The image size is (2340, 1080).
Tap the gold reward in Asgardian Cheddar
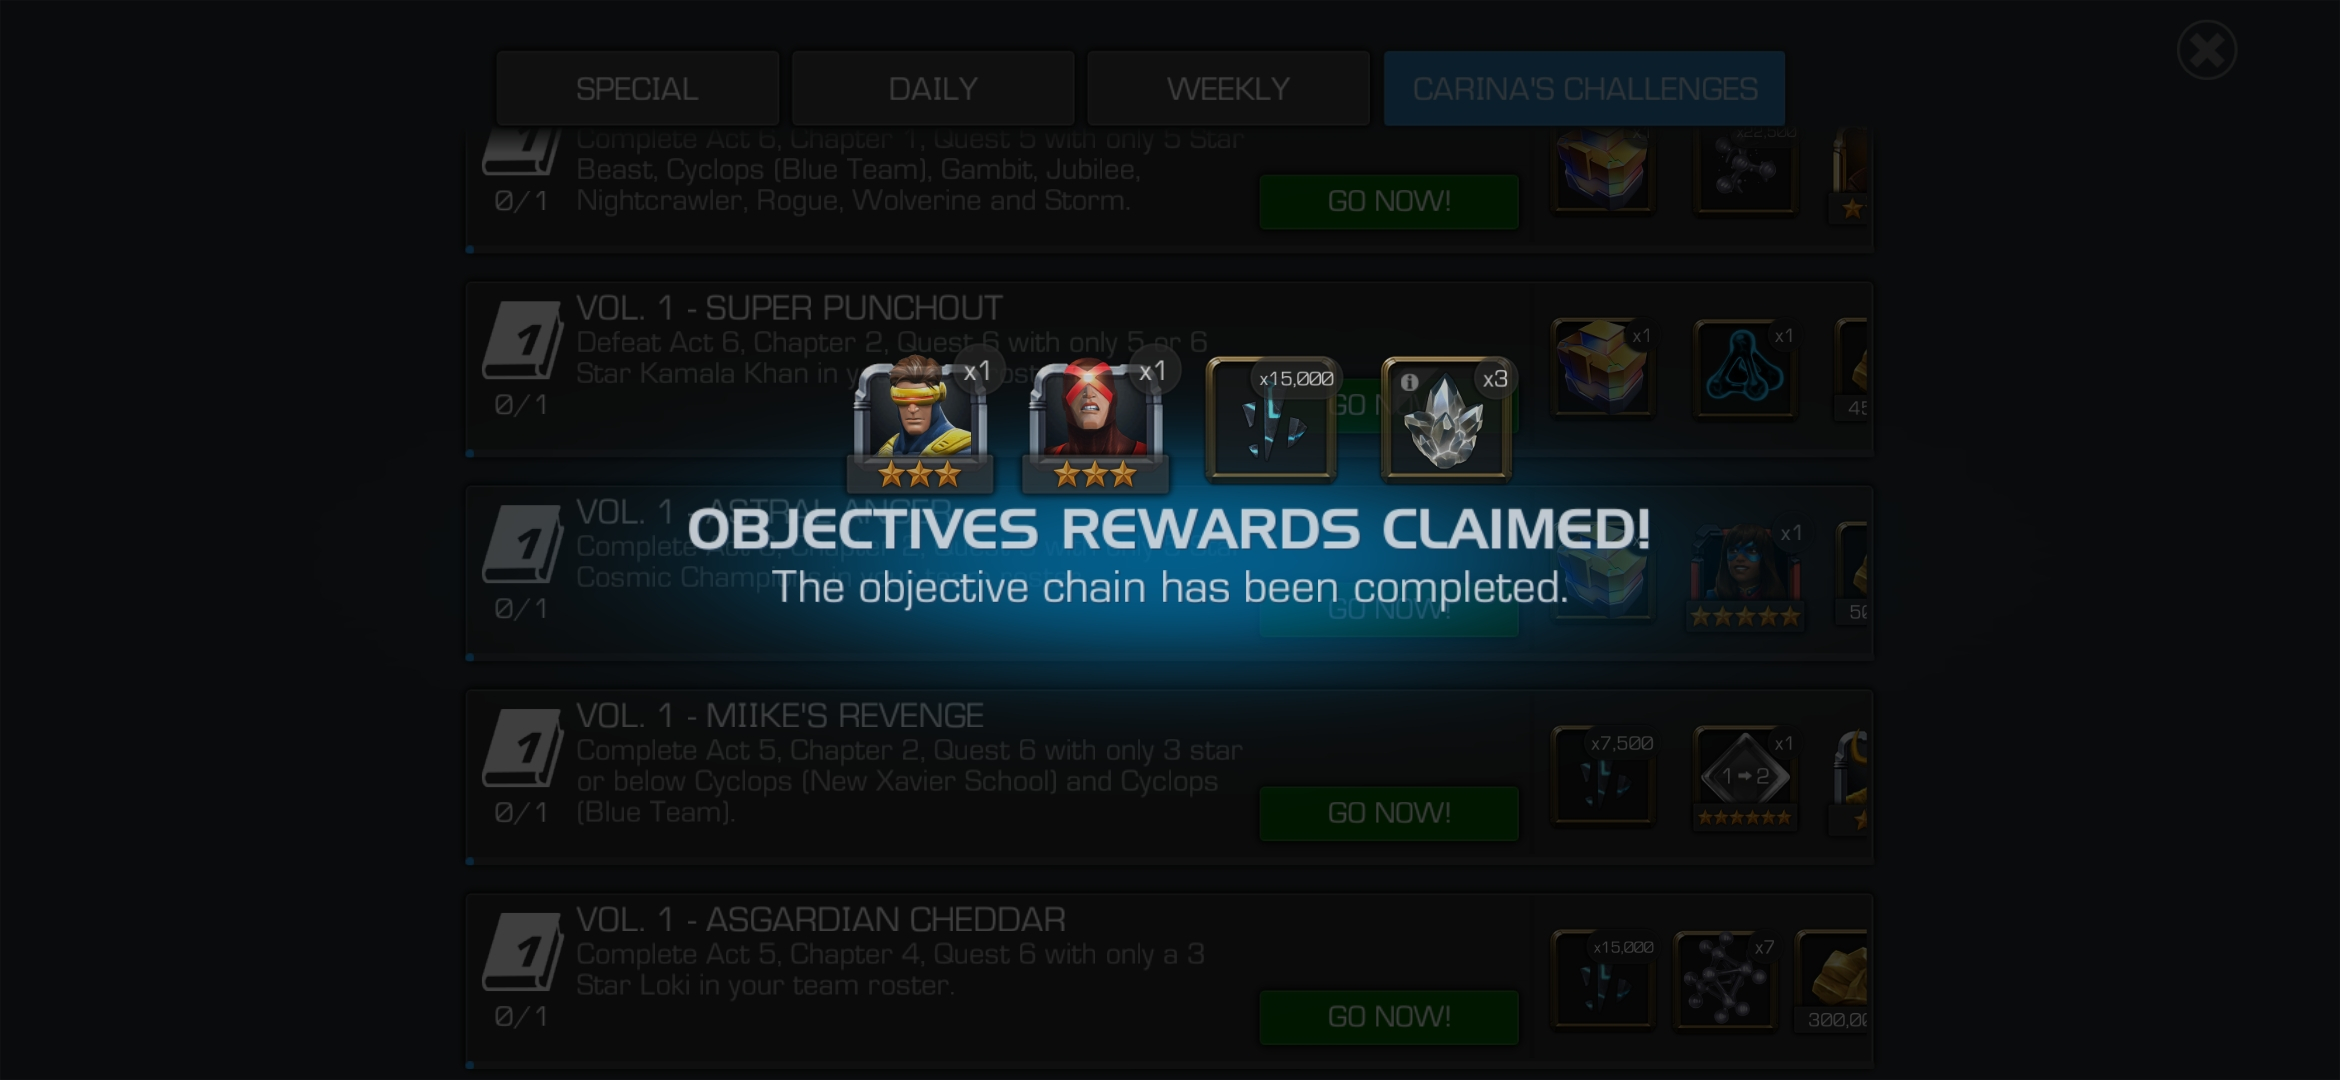1832,980
